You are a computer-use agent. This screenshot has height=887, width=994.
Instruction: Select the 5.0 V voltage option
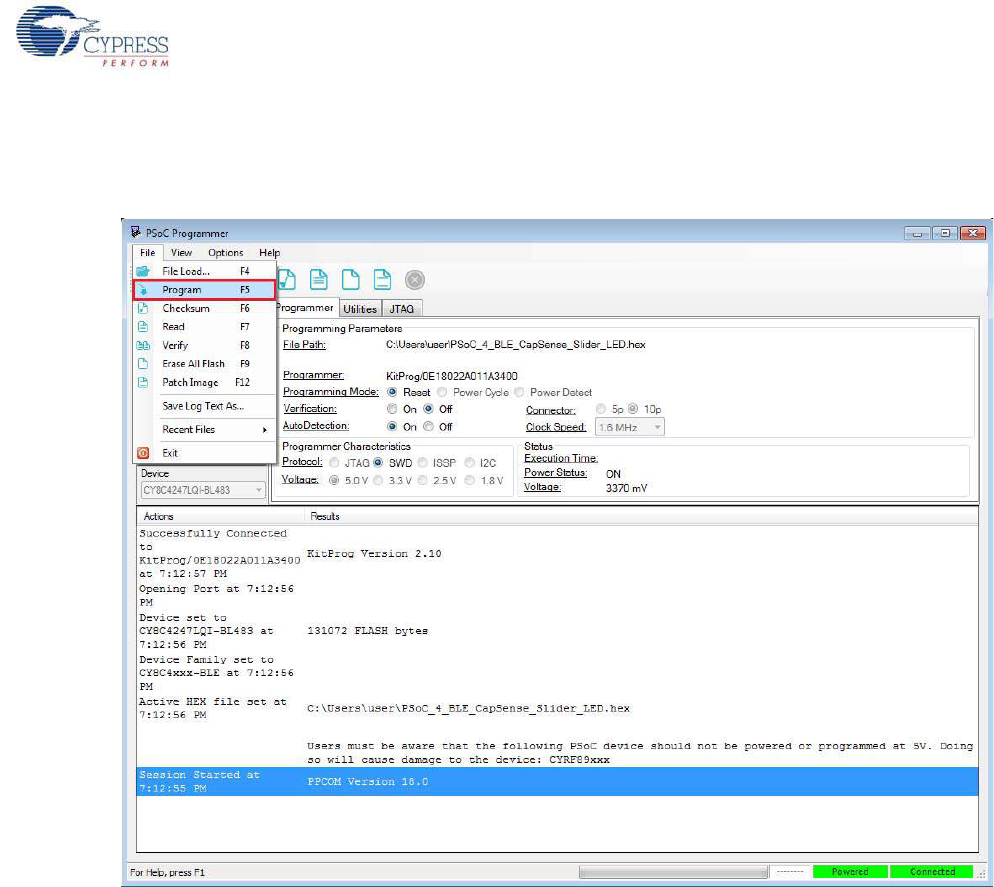click(334, 480)
